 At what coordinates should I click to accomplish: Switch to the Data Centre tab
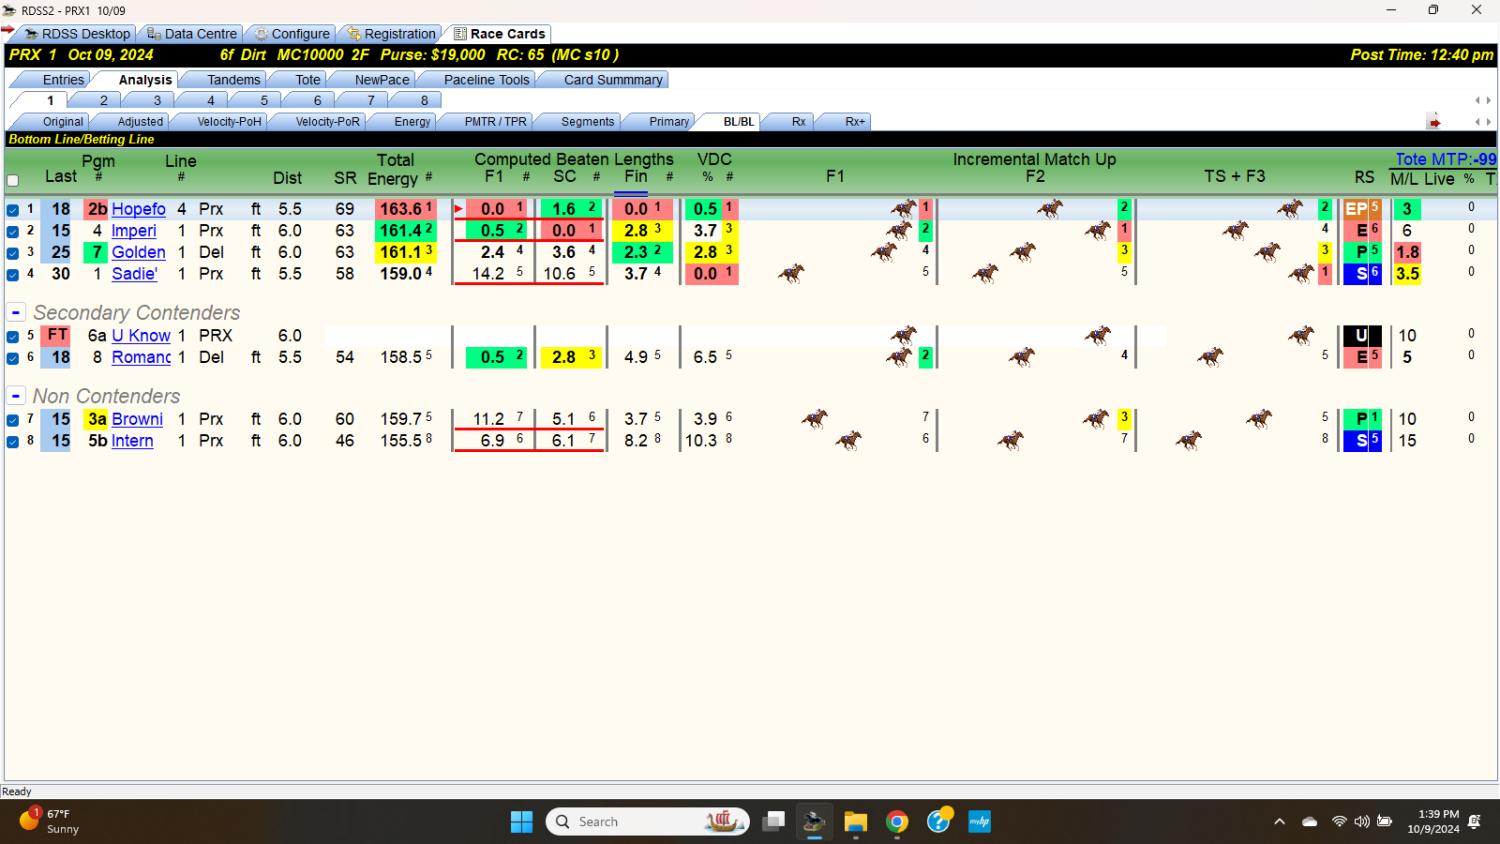coord(192,34)
